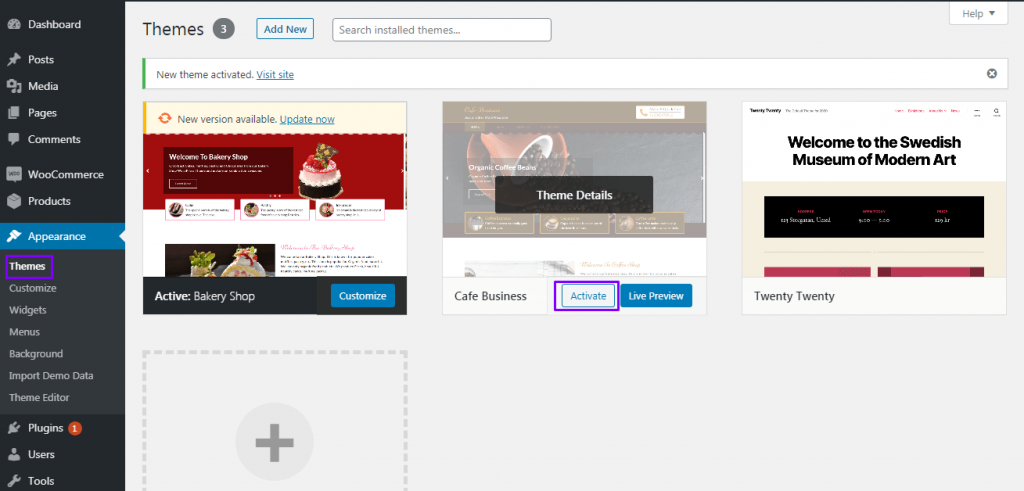Click Customize on Bakery Shop theme
The height and width of the screenshot is (491, 1024).
point(362,295)
